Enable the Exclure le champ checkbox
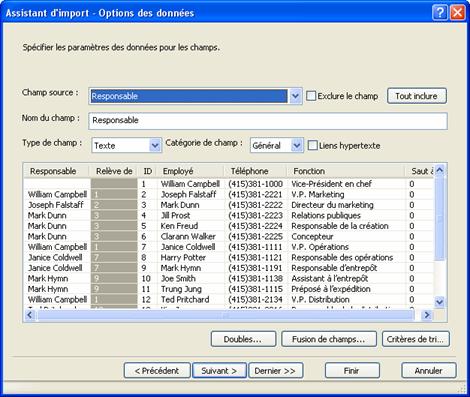This screenshot has height=397, width=470. 311,96
